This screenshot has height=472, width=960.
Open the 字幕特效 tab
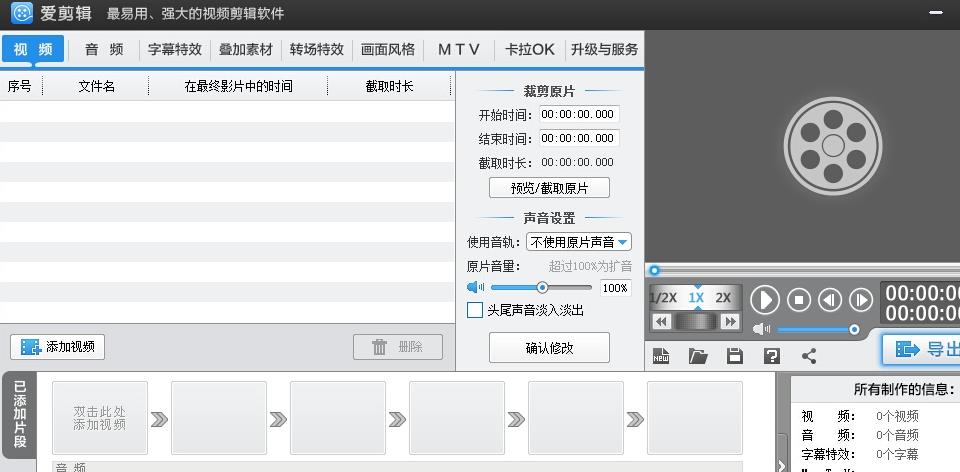click(x=175, y=50)
